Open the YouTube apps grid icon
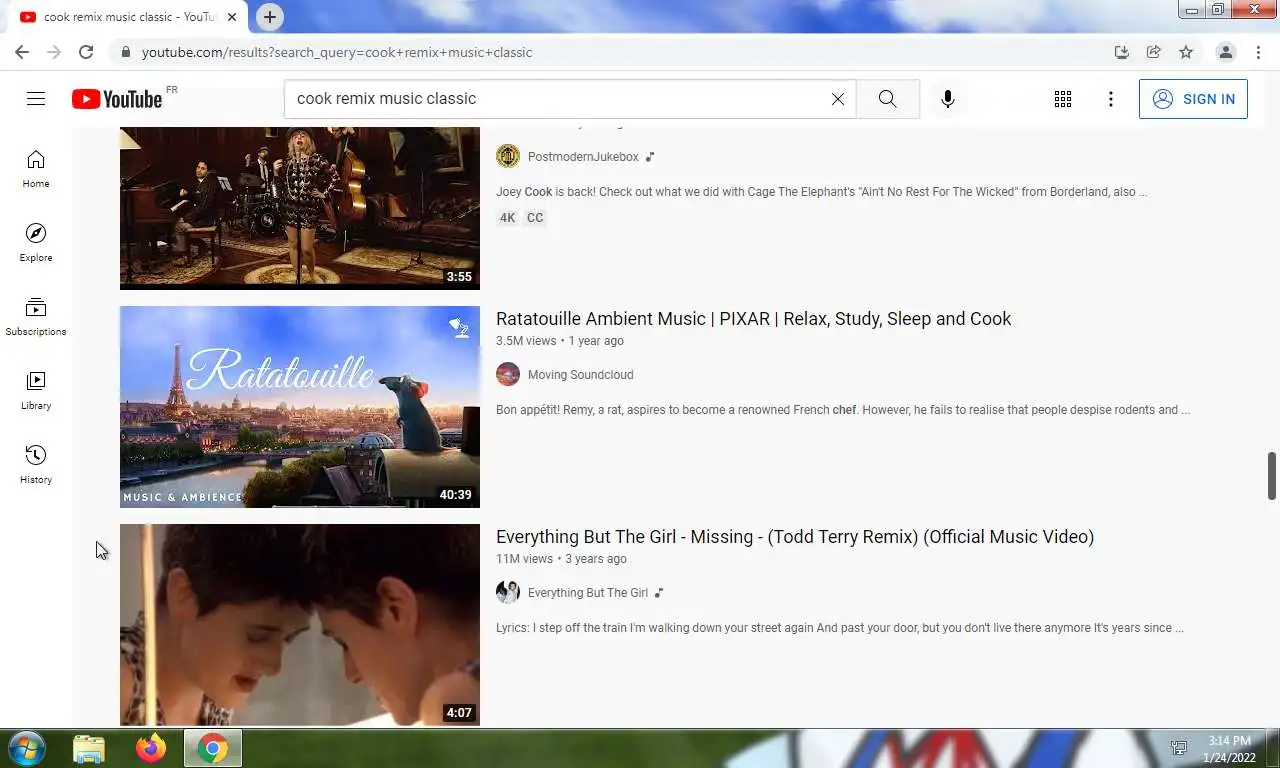The image size is (1280, 768). click(1063, 98)
